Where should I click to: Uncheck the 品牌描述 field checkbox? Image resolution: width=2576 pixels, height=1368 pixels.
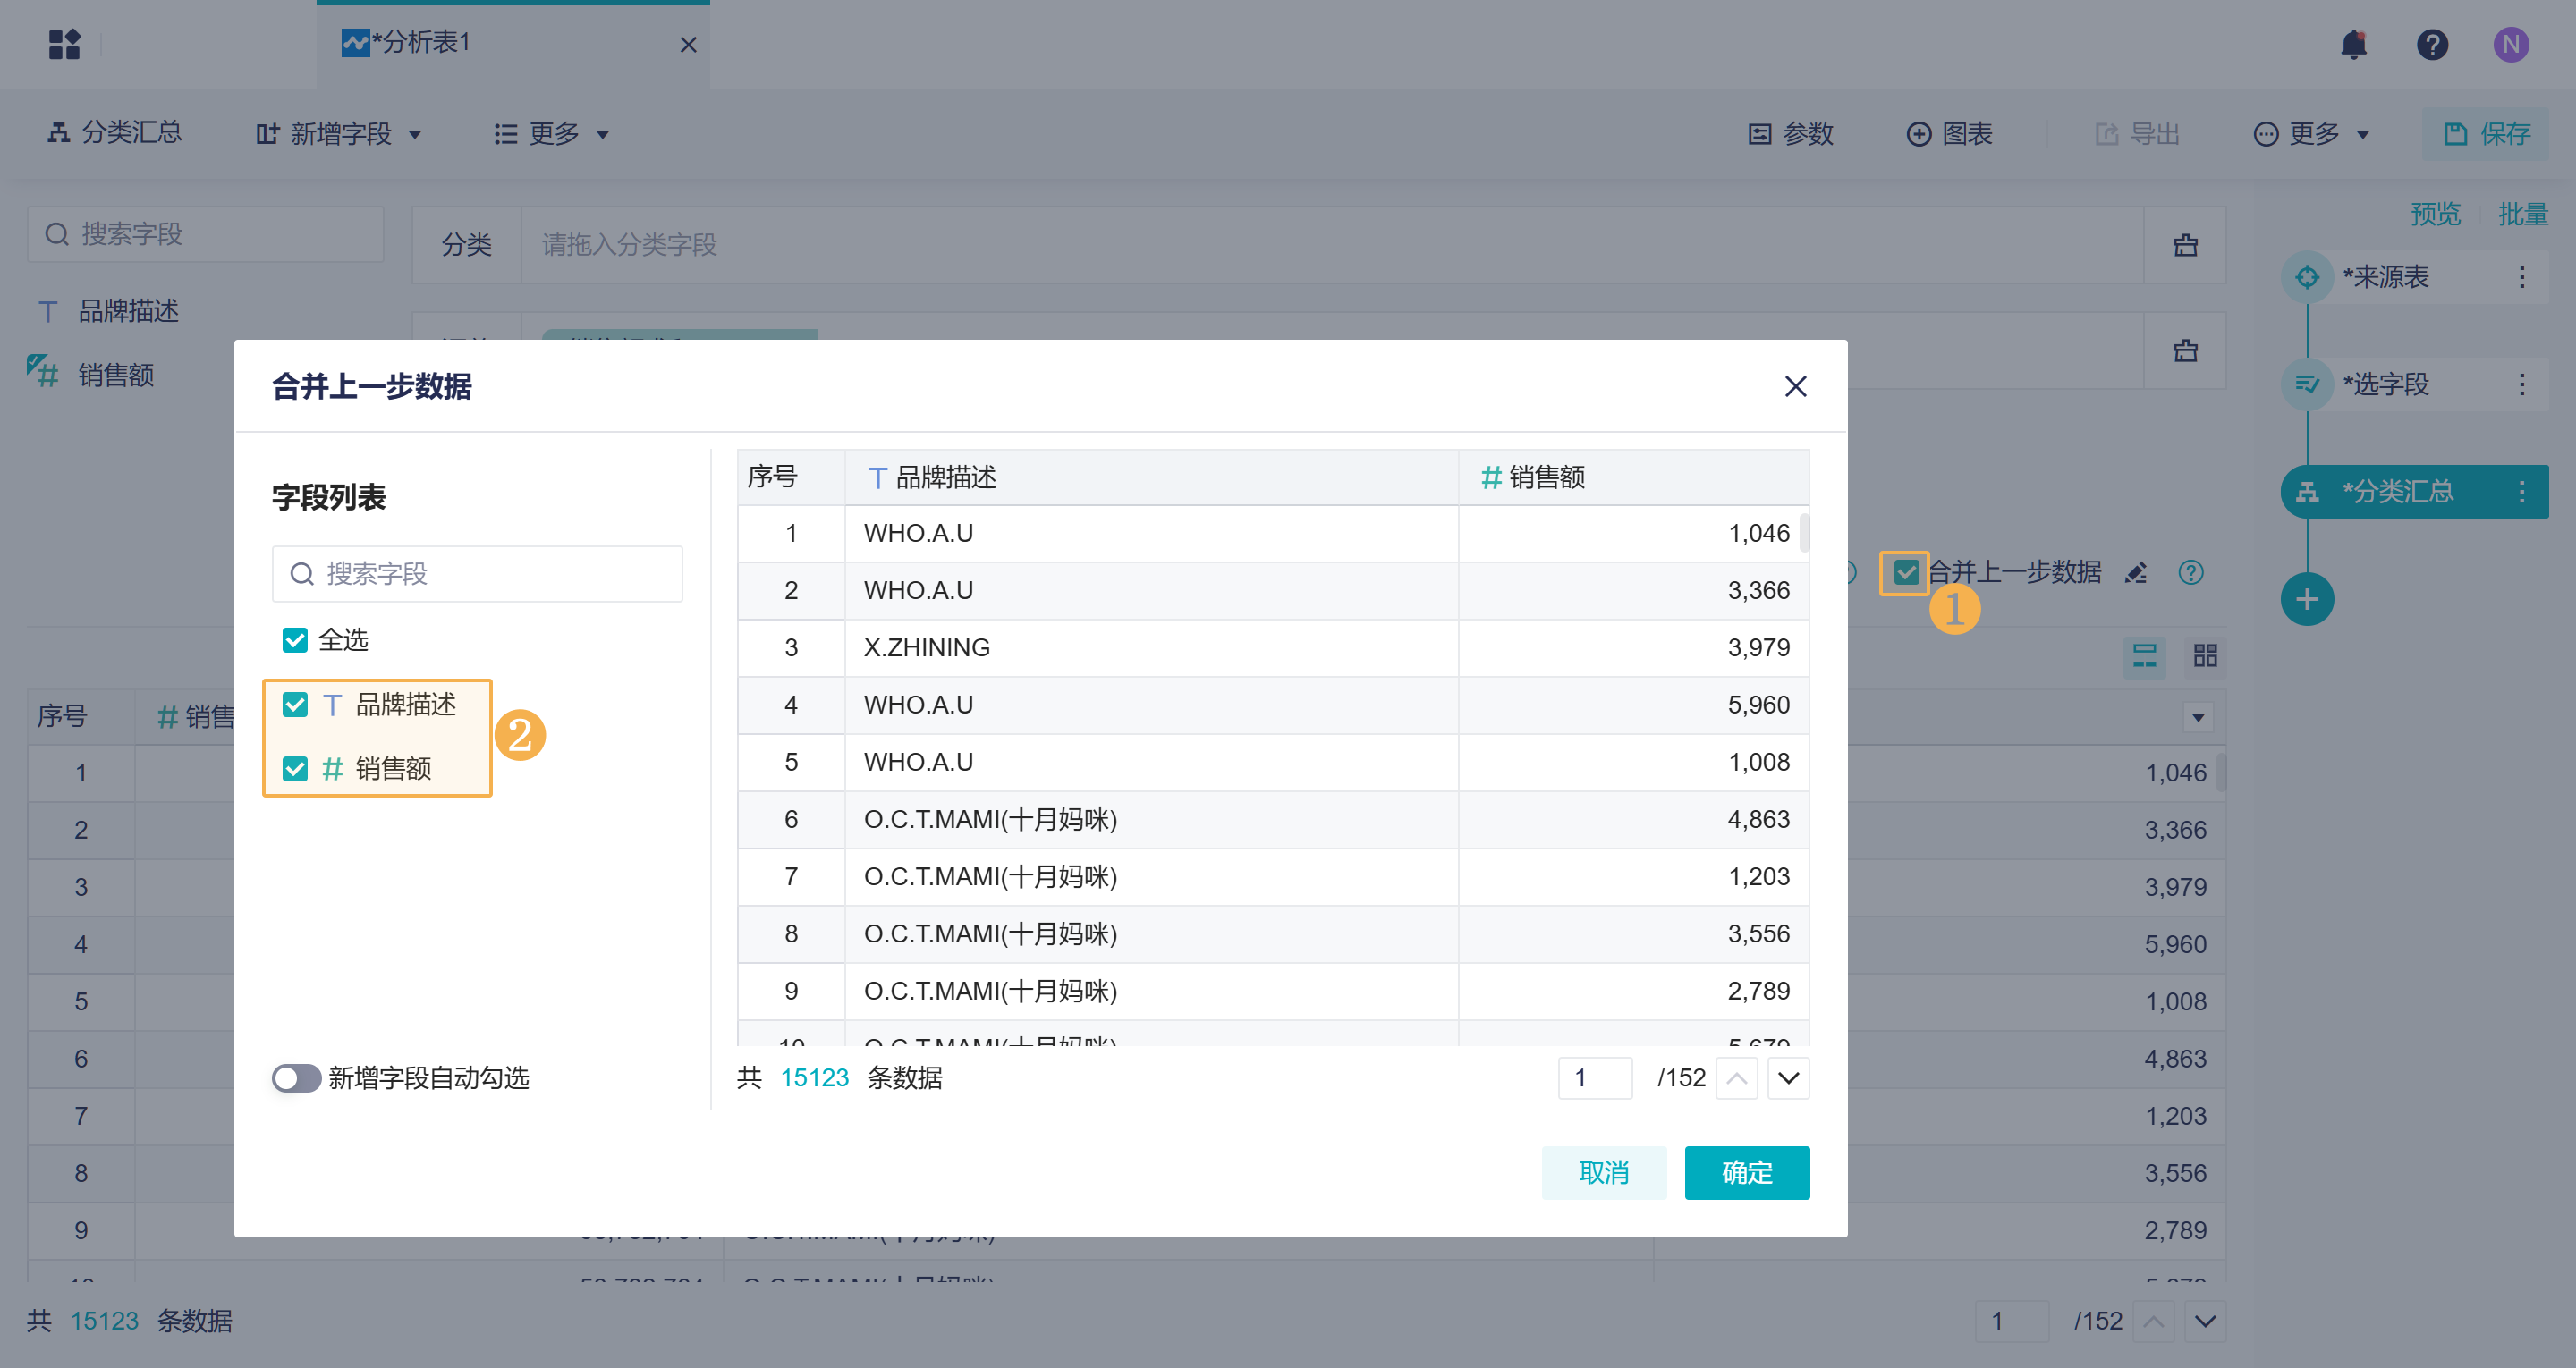click(295, 705)
